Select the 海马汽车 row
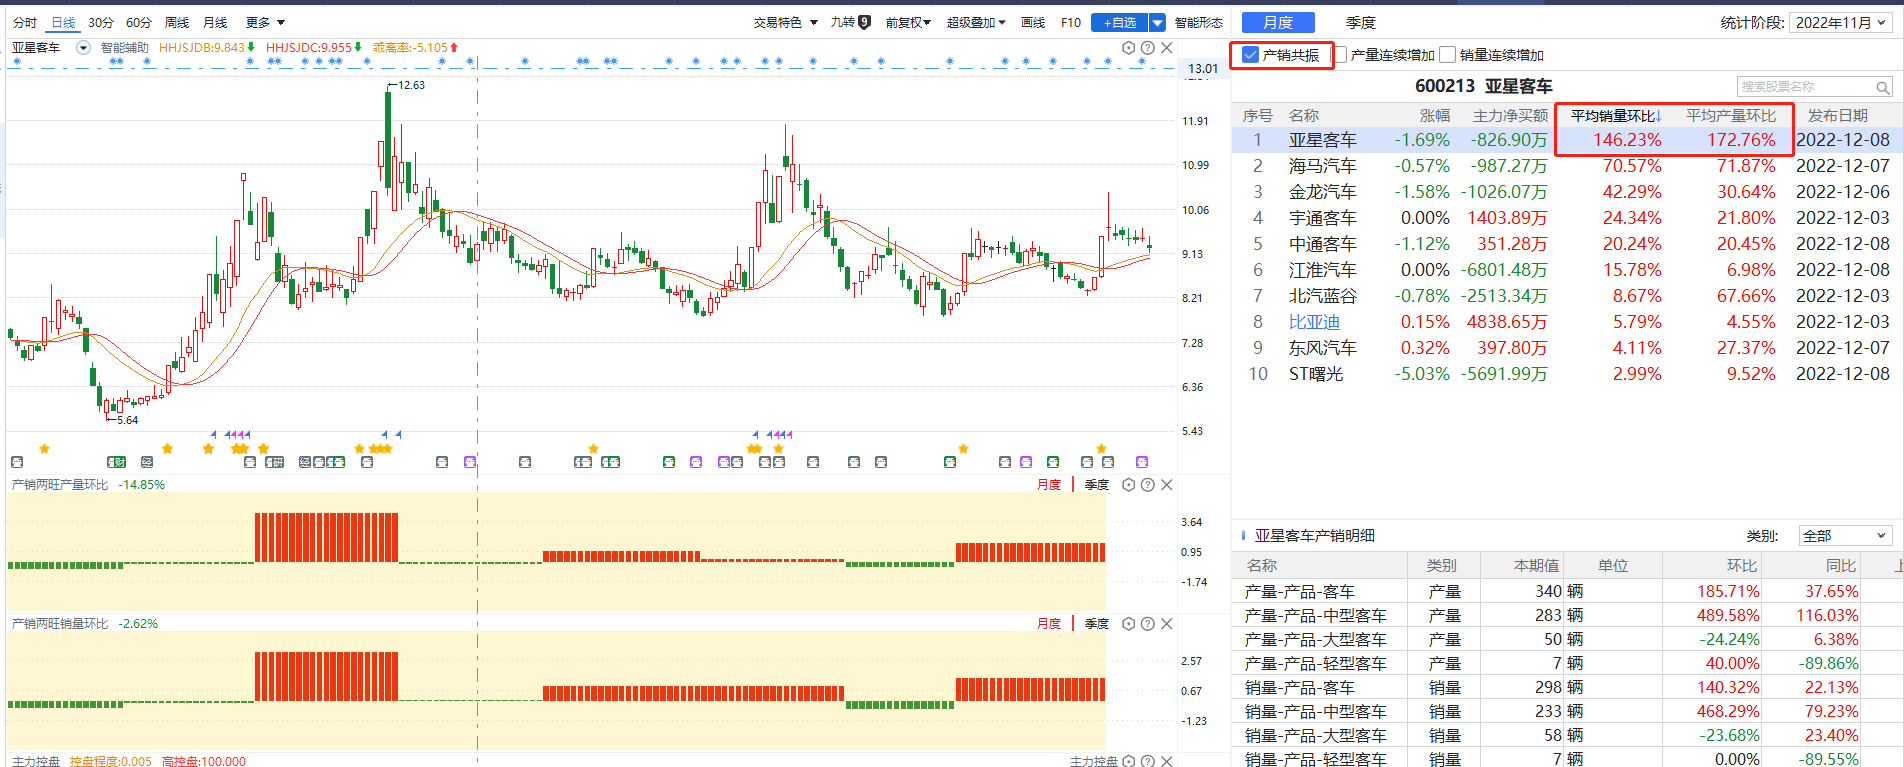This screenshot has width=1904, height=767. point(1567,166)
